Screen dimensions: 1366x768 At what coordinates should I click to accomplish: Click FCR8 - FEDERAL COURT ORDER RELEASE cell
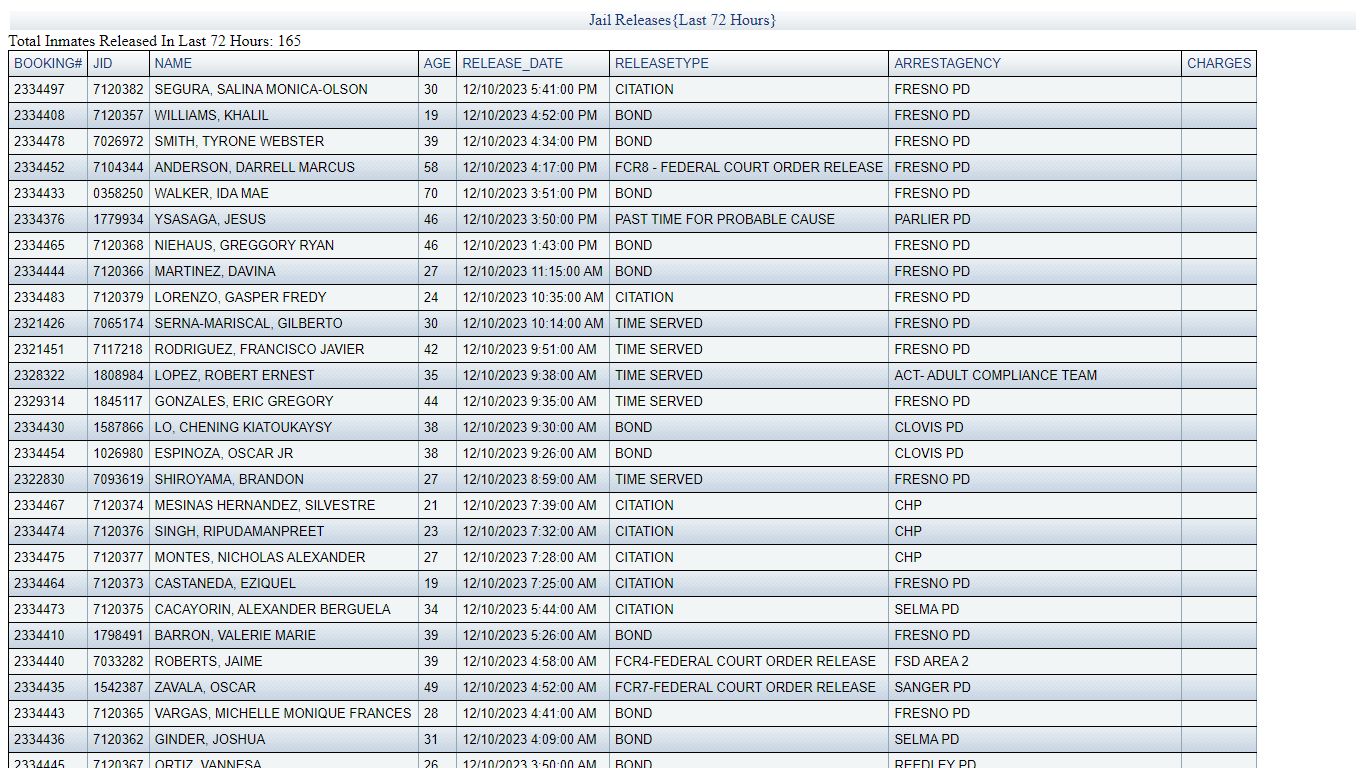[749, 167]
